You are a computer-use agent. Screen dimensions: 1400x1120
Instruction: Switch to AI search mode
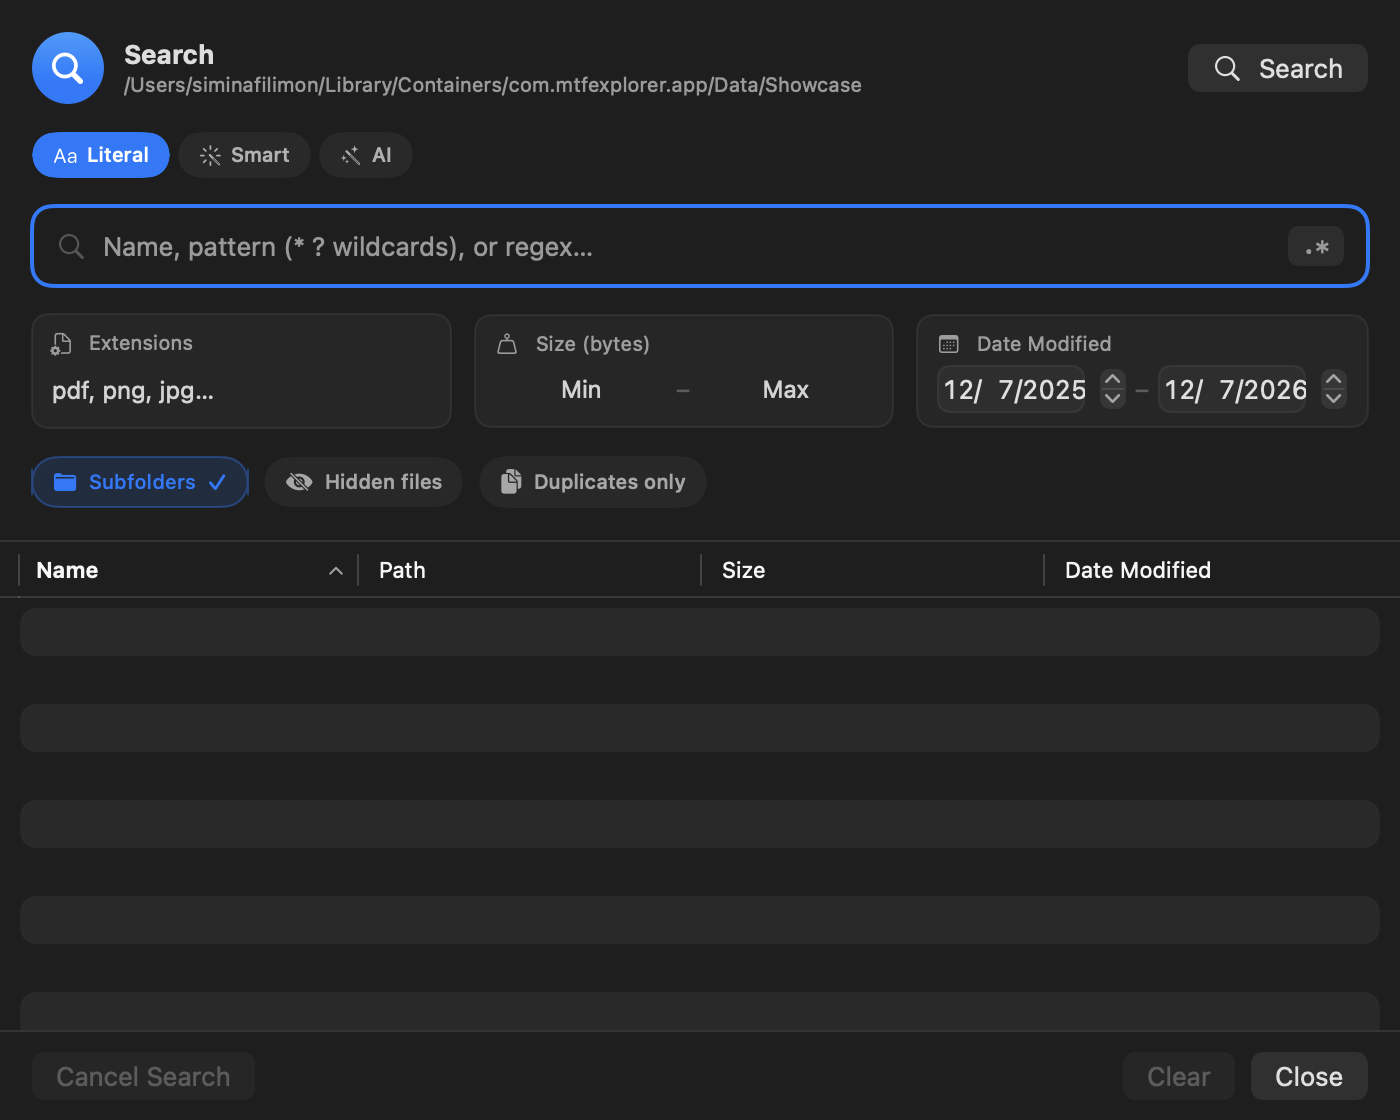click(x=366, y=155)
